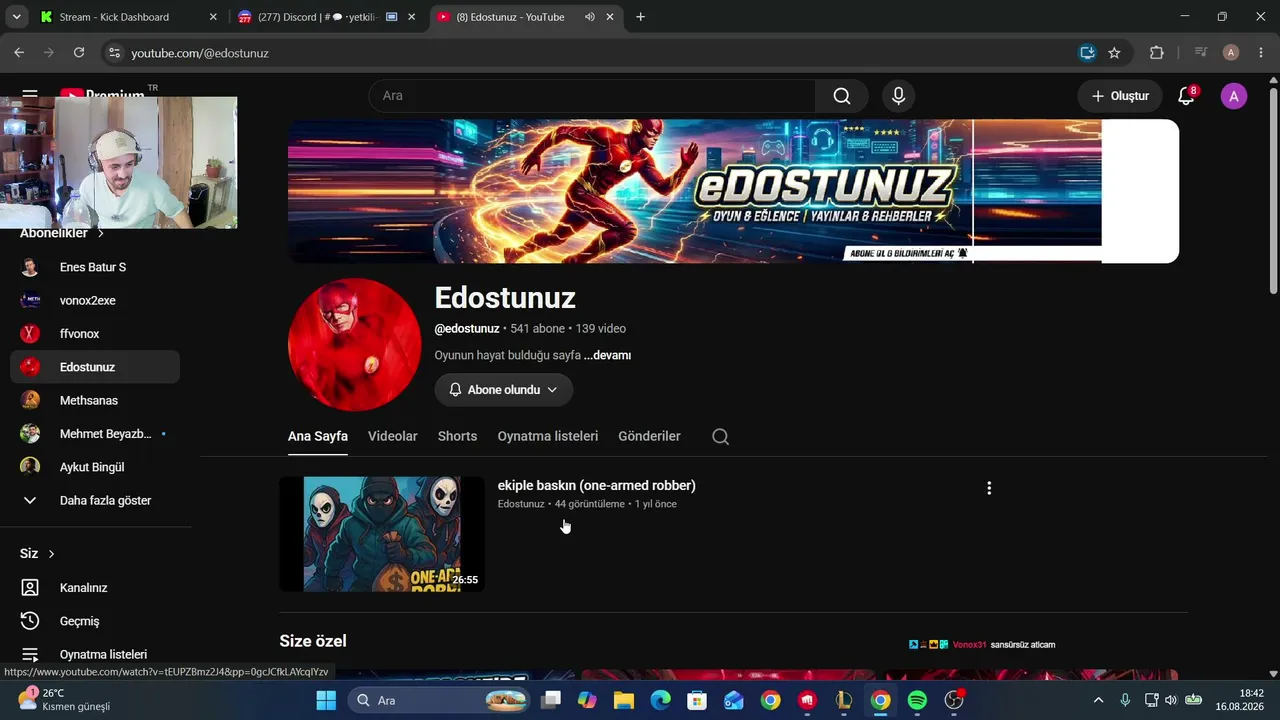The image size is (1280, 720).
Task: Open the account avatar menu in YouTube
Action: pos(1234,96)
